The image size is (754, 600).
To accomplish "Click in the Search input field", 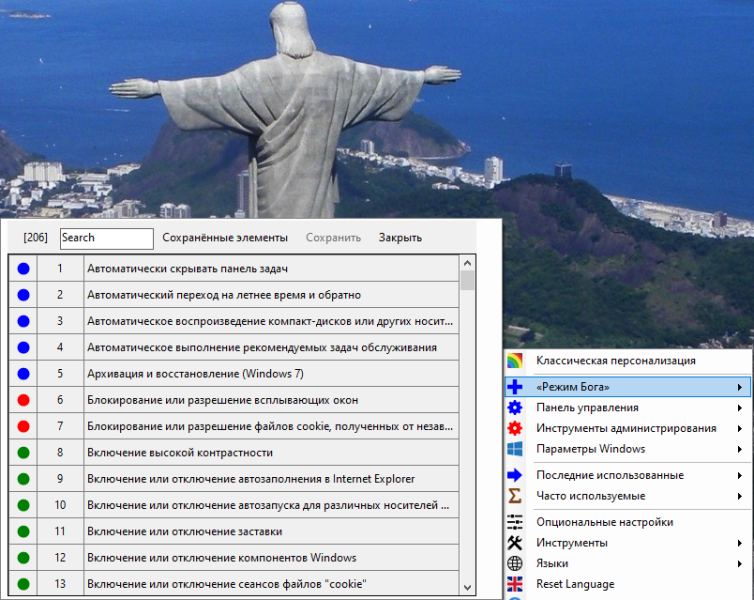I will click(x=107, y=238).
